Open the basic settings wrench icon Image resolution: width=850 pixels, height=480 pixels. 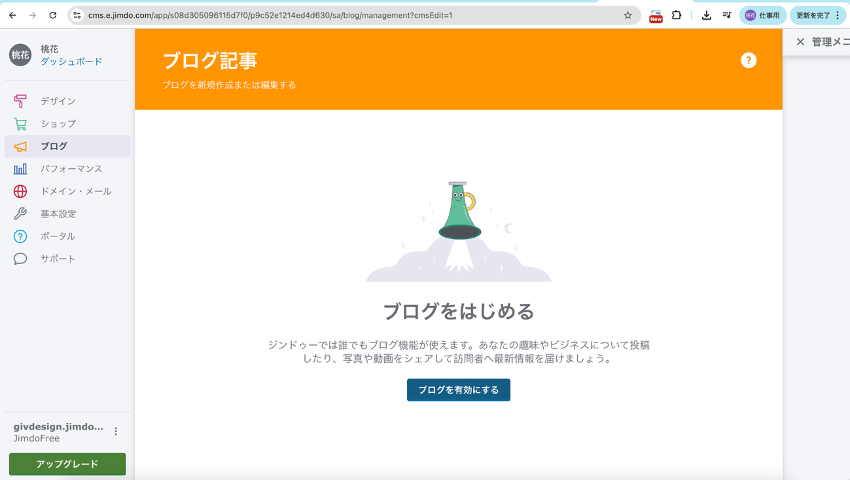(x=20, y=214)
